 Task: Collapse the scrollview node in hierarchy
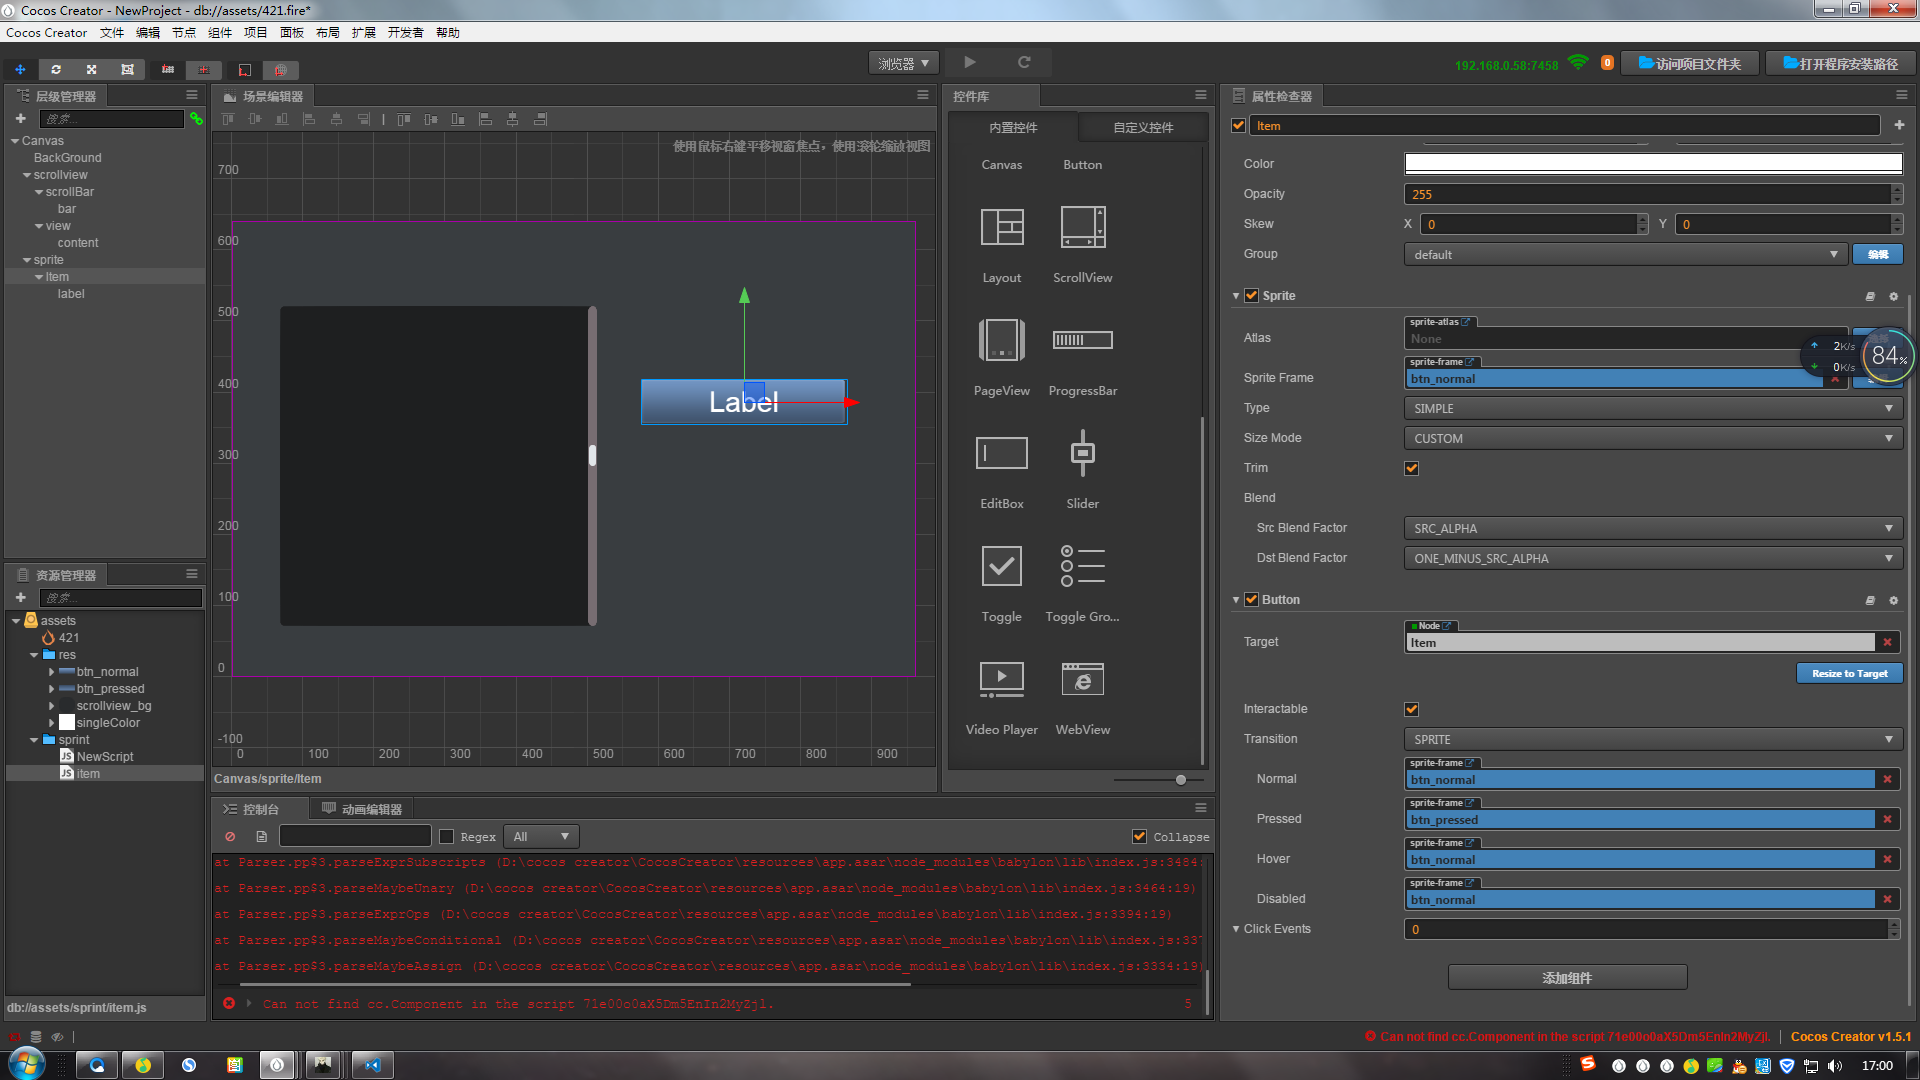tap(27, 175)
